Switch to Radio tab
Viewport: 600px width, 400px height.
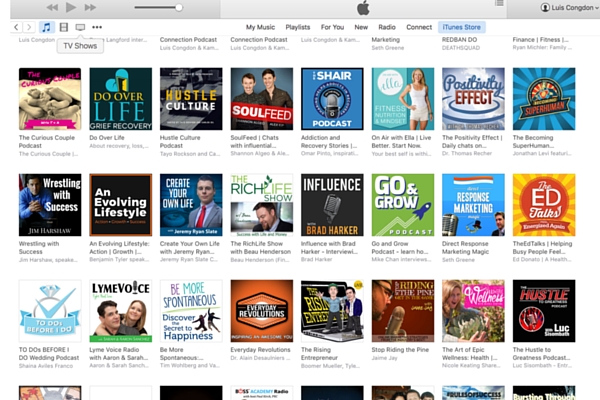tap(387, 27)
